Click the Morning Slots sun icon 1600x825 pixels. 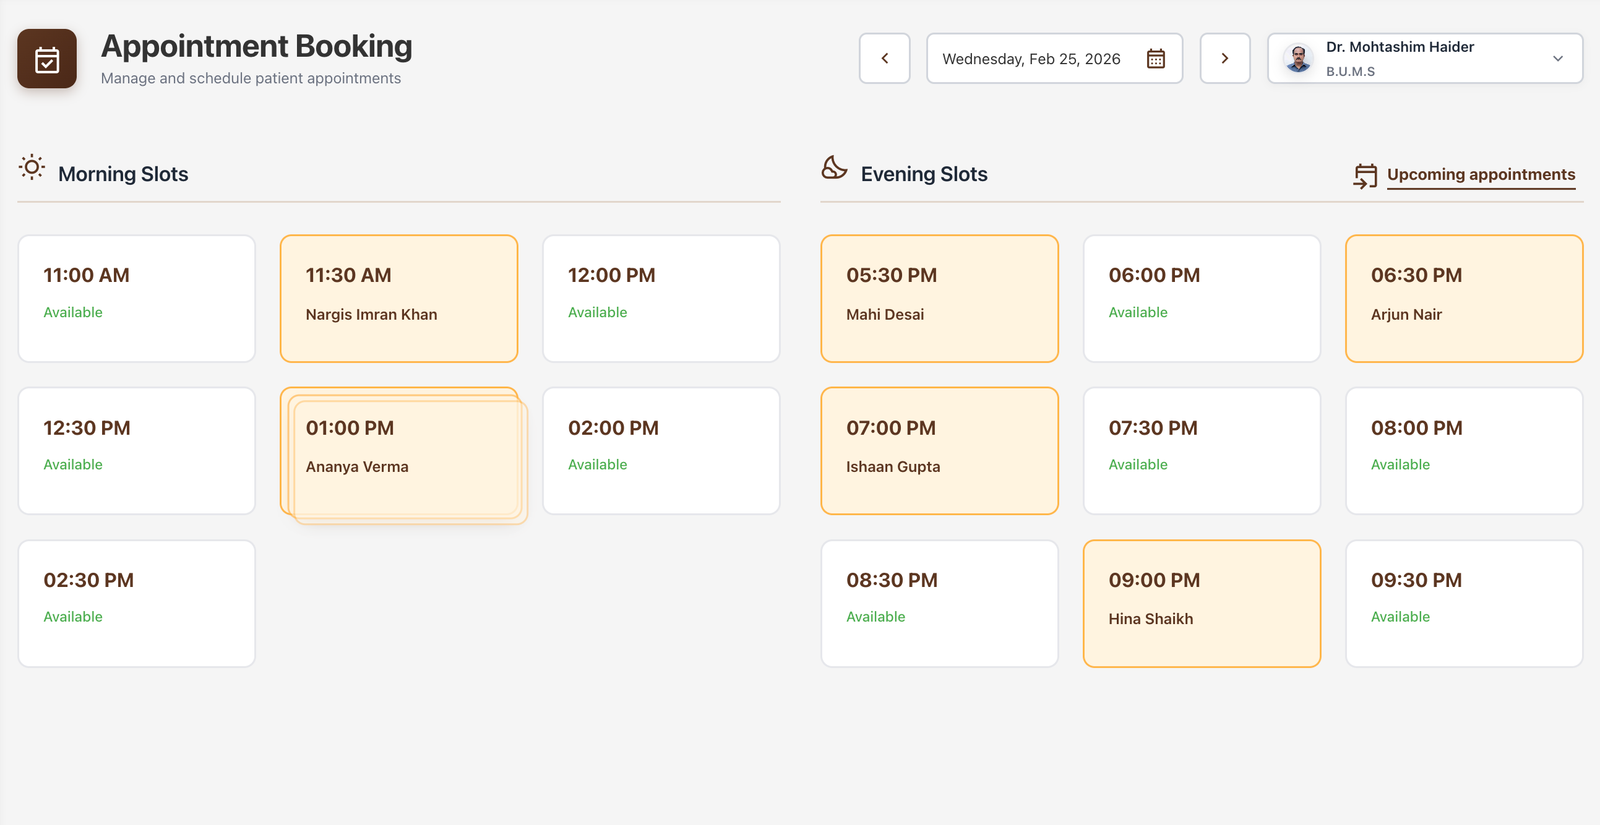(32, 168)
